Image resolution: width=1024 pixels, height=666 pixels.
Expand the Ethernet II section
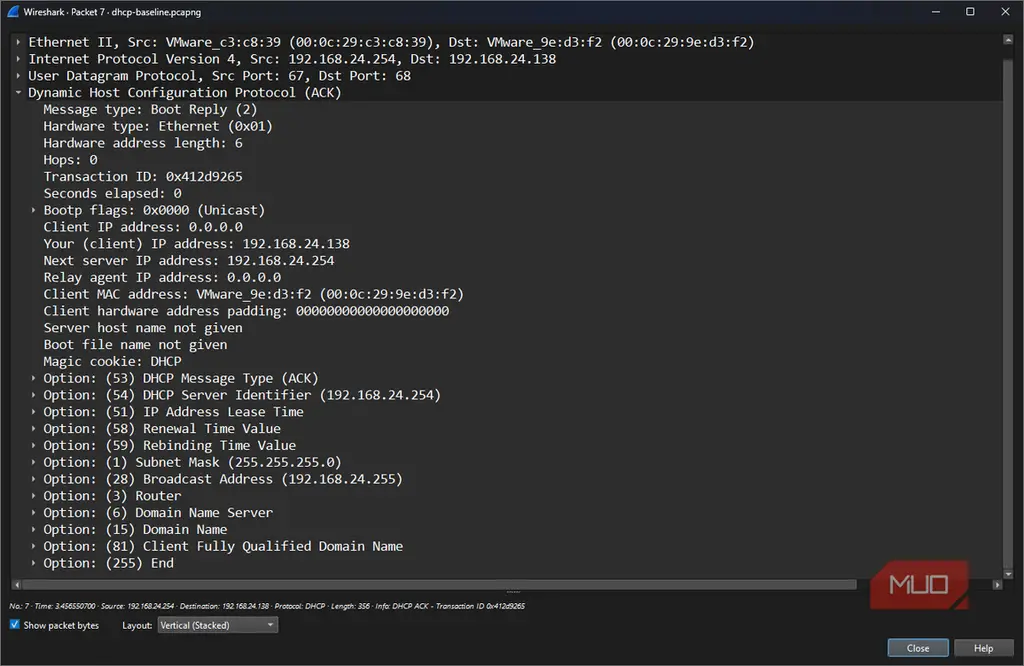tap(18, 42)
